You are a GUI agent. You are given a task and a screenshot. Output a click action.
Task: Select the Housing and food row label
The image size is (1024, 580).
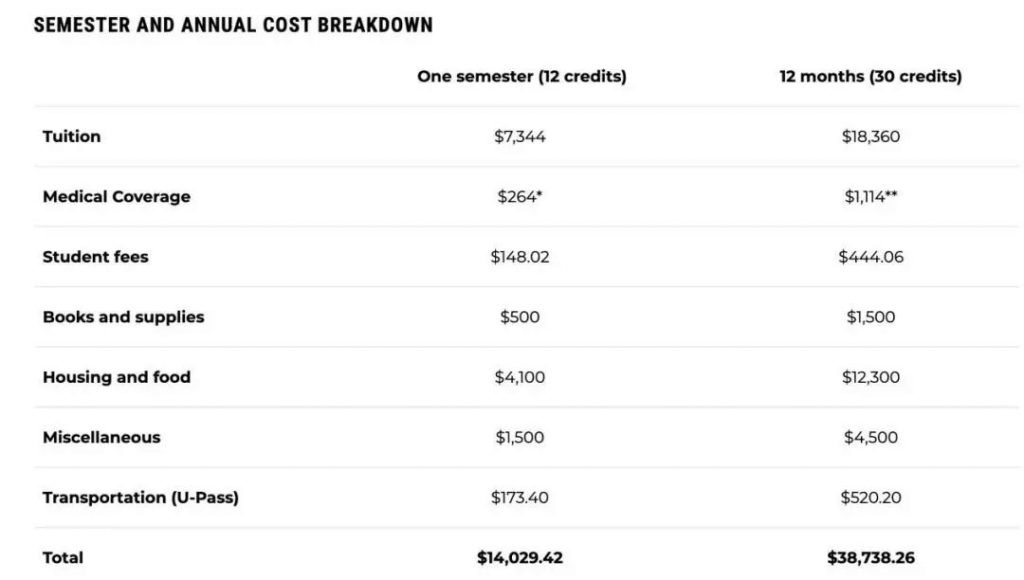tap(116, 377)
